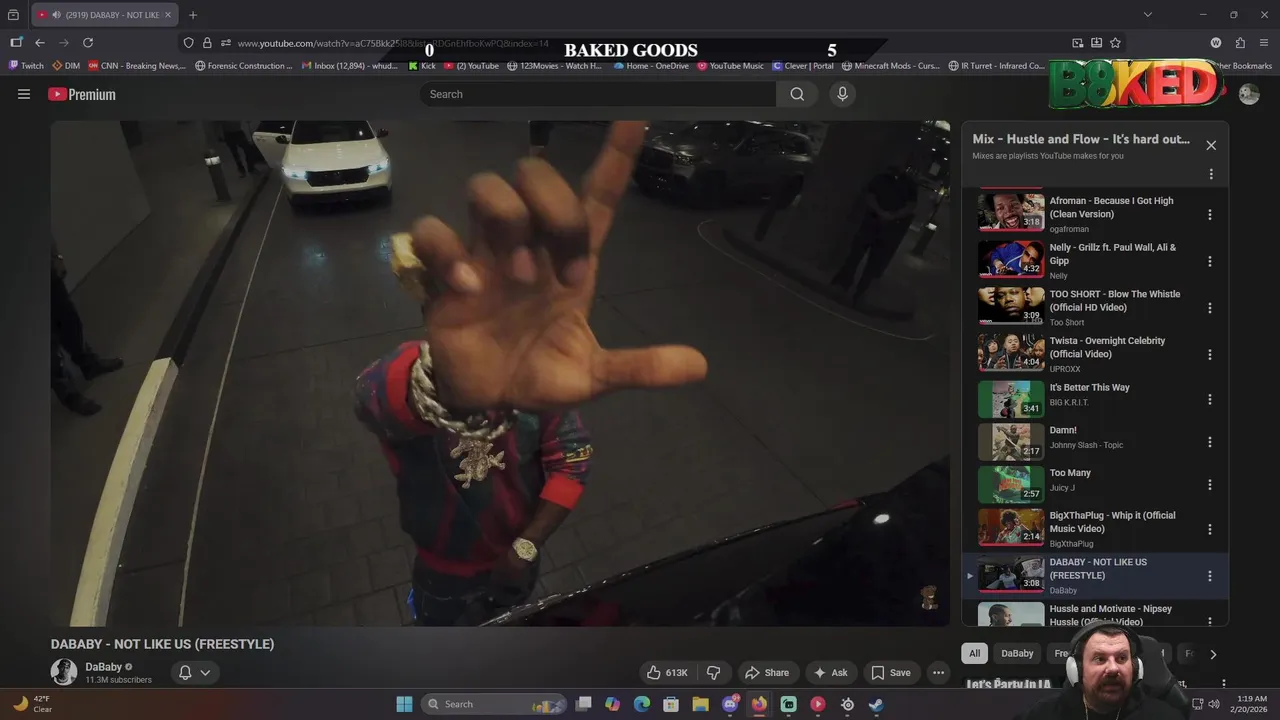The height and width of the screenshot is (720, 1280).
Task: Open options for Nelly - Grillz
Action: point(1210,261)
